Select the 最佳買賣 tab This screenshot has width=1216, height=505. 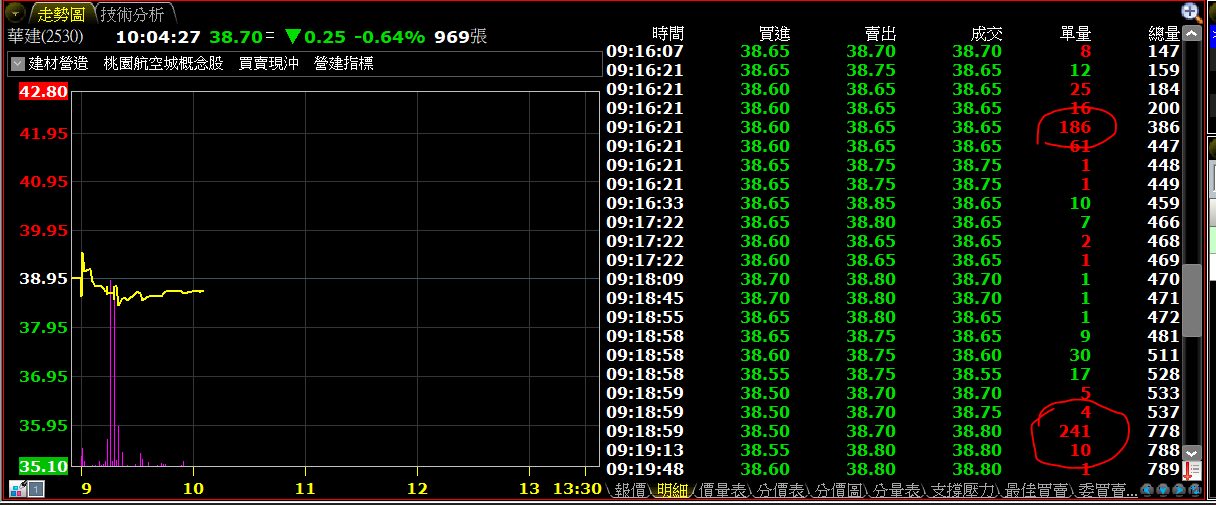pyautogui.click(x=1018, y=490)
